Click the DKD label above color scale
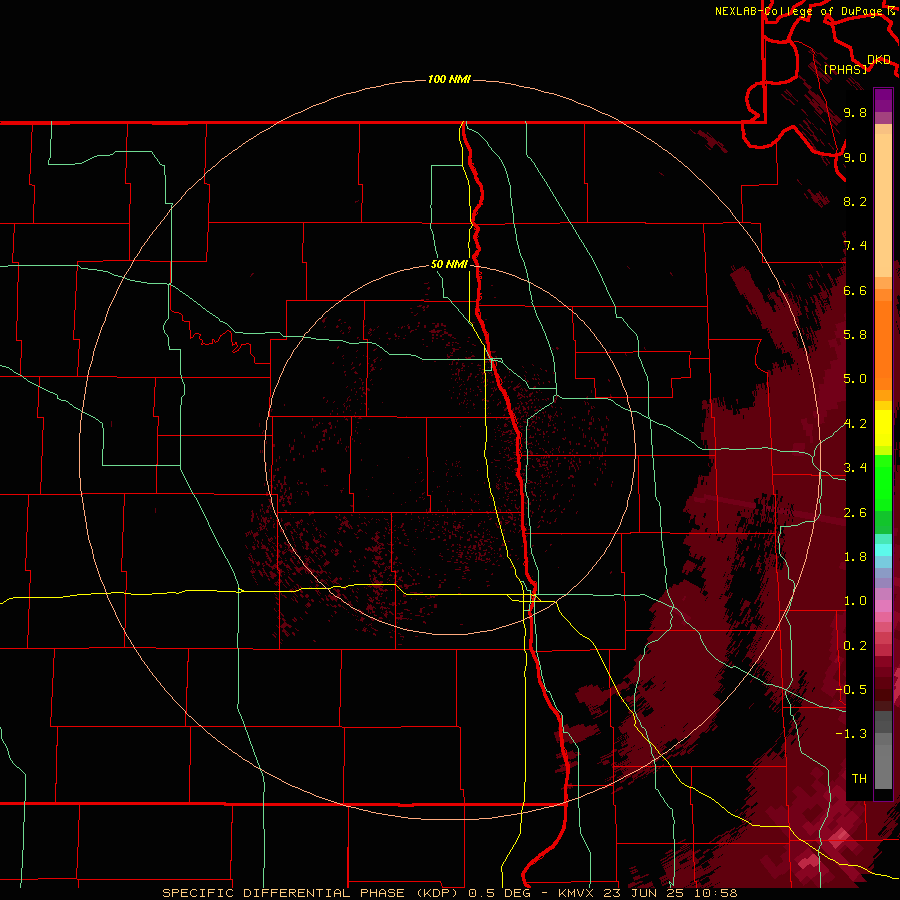 [879, 60]
